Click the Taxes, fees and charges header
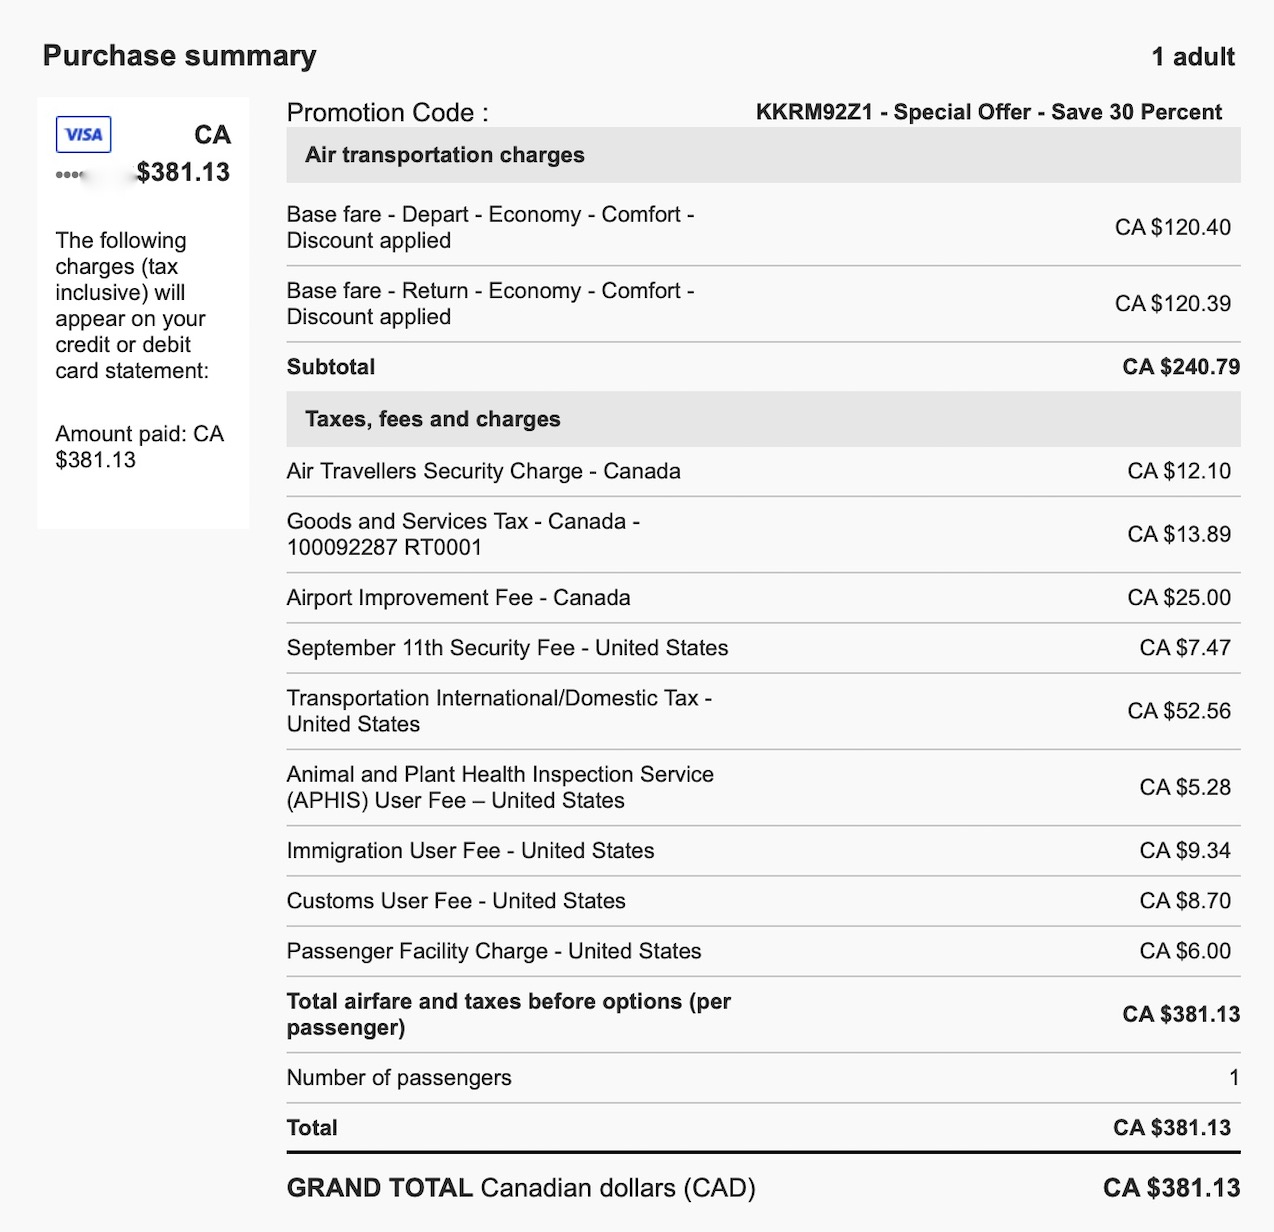 (433, 419)
